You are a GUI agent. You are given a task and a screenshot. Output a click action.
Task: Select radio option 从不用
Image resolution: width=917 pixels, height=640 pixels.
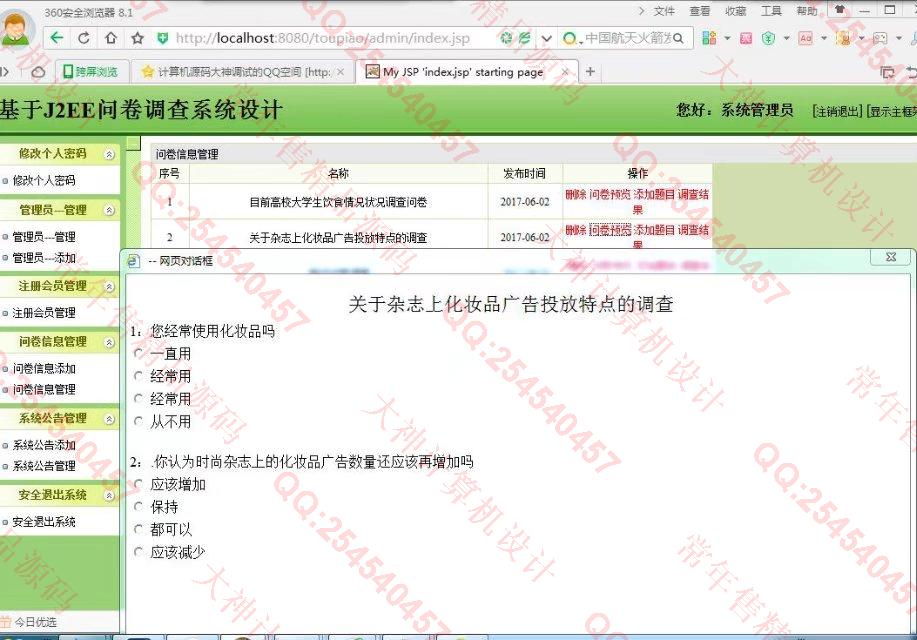(139, 421)
